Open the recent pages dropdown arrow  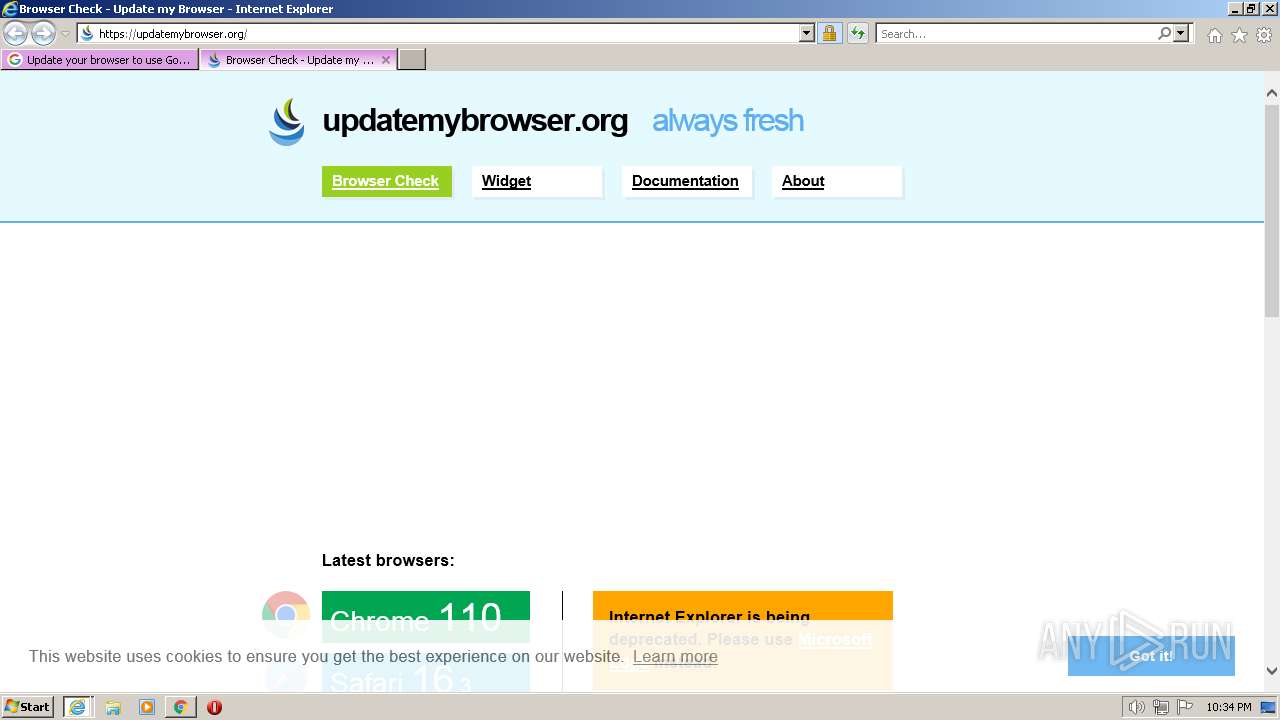point(66,34)
